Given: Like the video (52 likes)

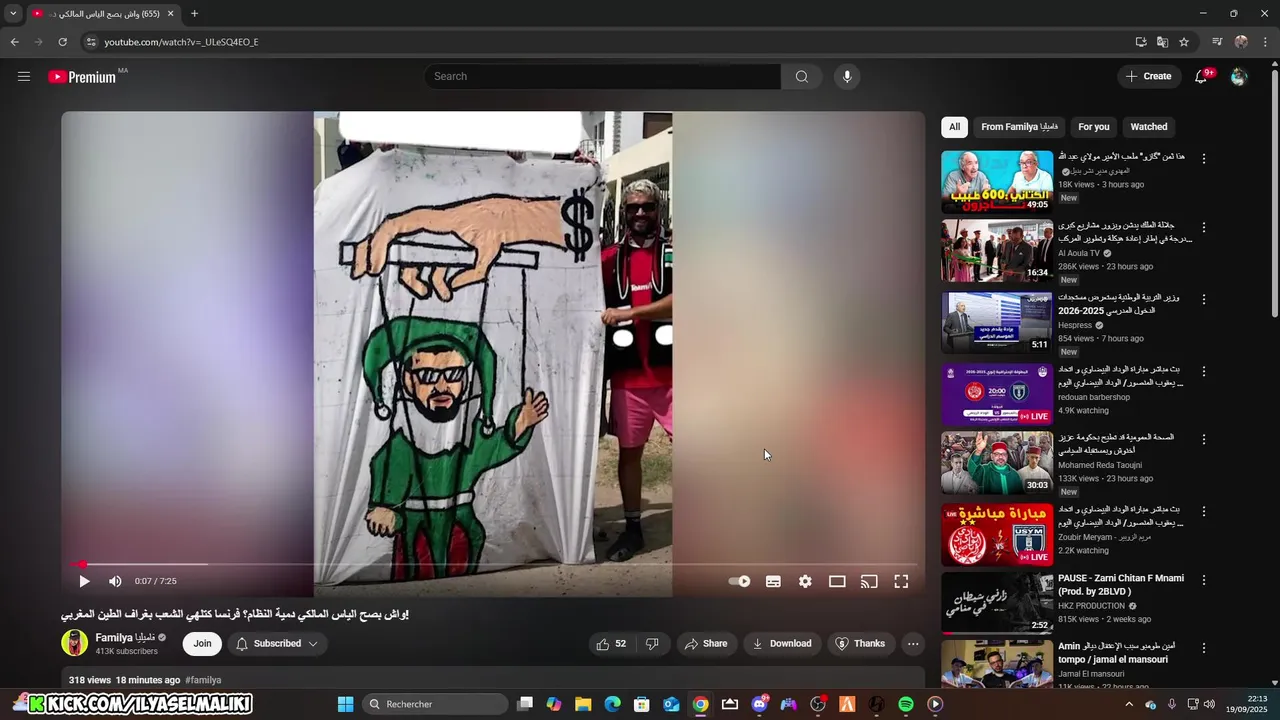Looking at the screenshot, I should pyautogui.click(x=611, y=644).
